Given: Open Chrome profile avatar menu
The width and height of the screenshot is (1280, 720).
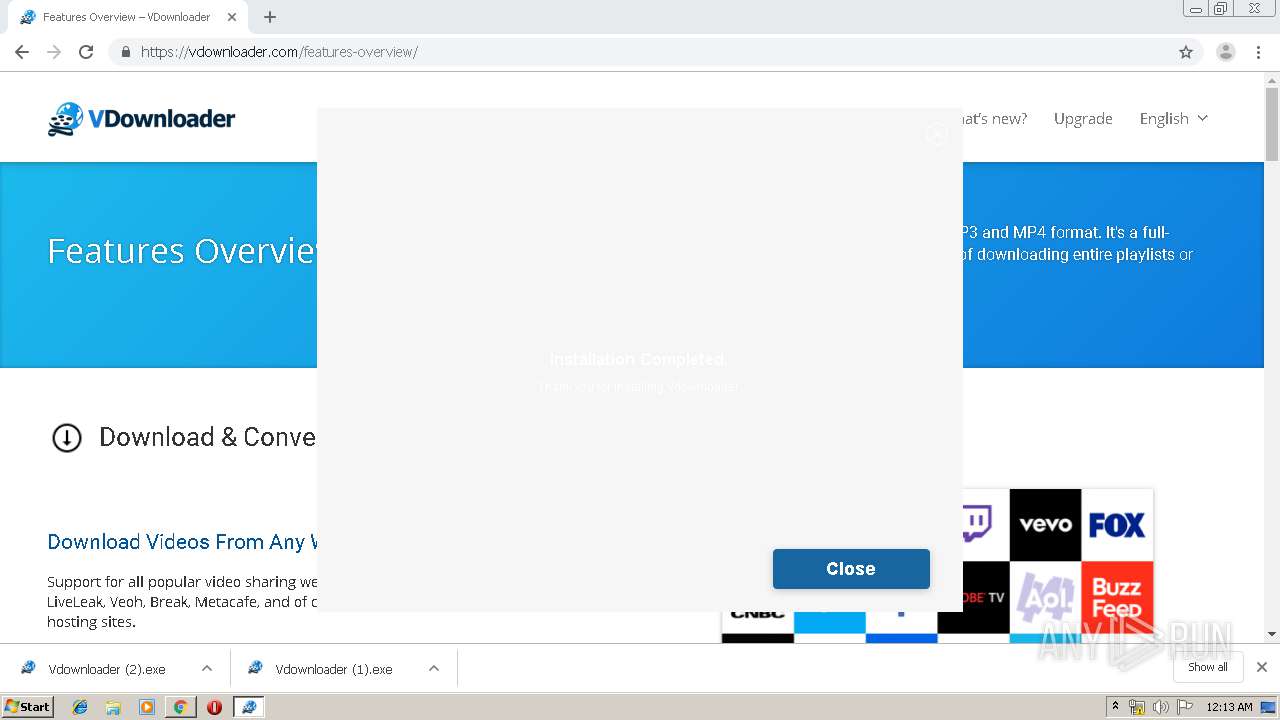Looking at the screenshot, I should coord(1225,52).
